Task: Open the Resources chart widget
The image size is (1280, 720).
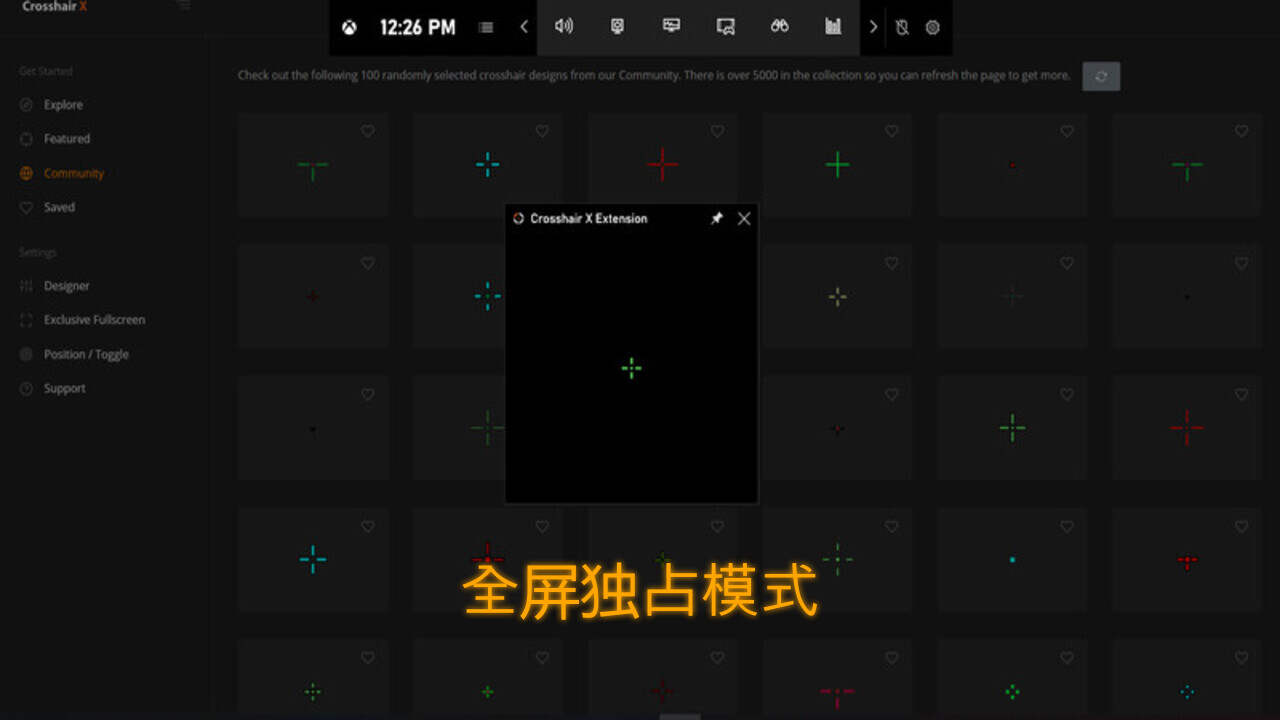Action: point(833,27)
